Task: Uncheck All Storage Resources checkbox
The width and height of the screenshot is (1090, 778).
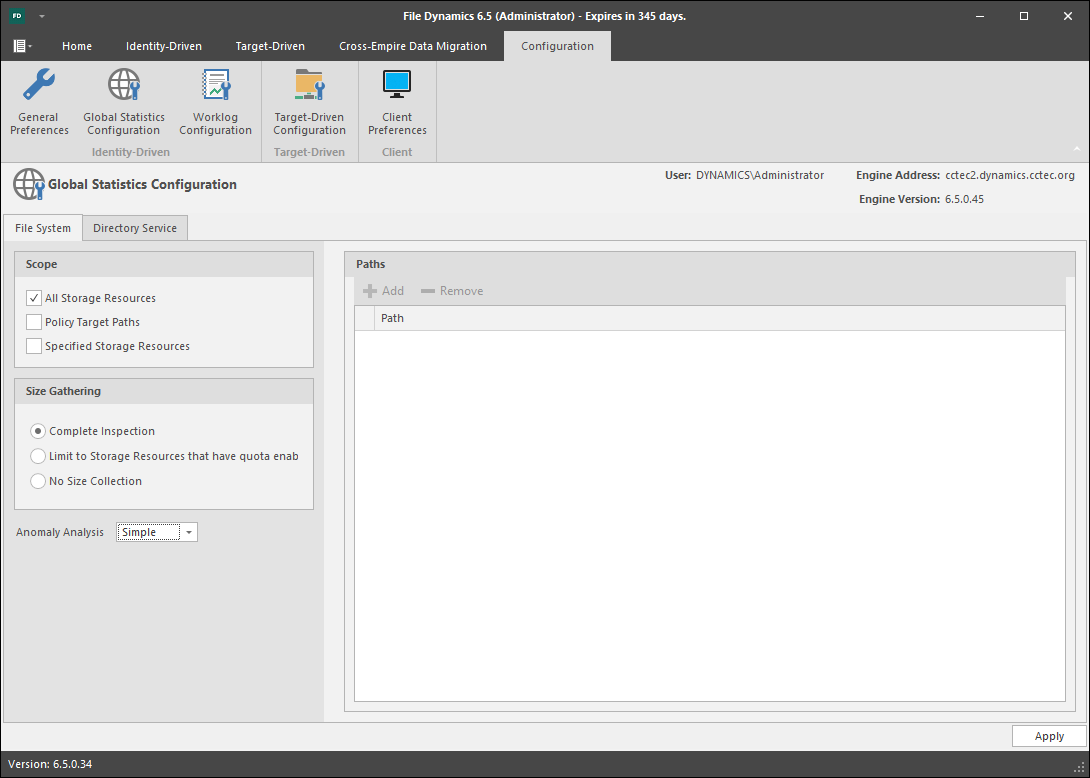Action: (x=35, y=298)
